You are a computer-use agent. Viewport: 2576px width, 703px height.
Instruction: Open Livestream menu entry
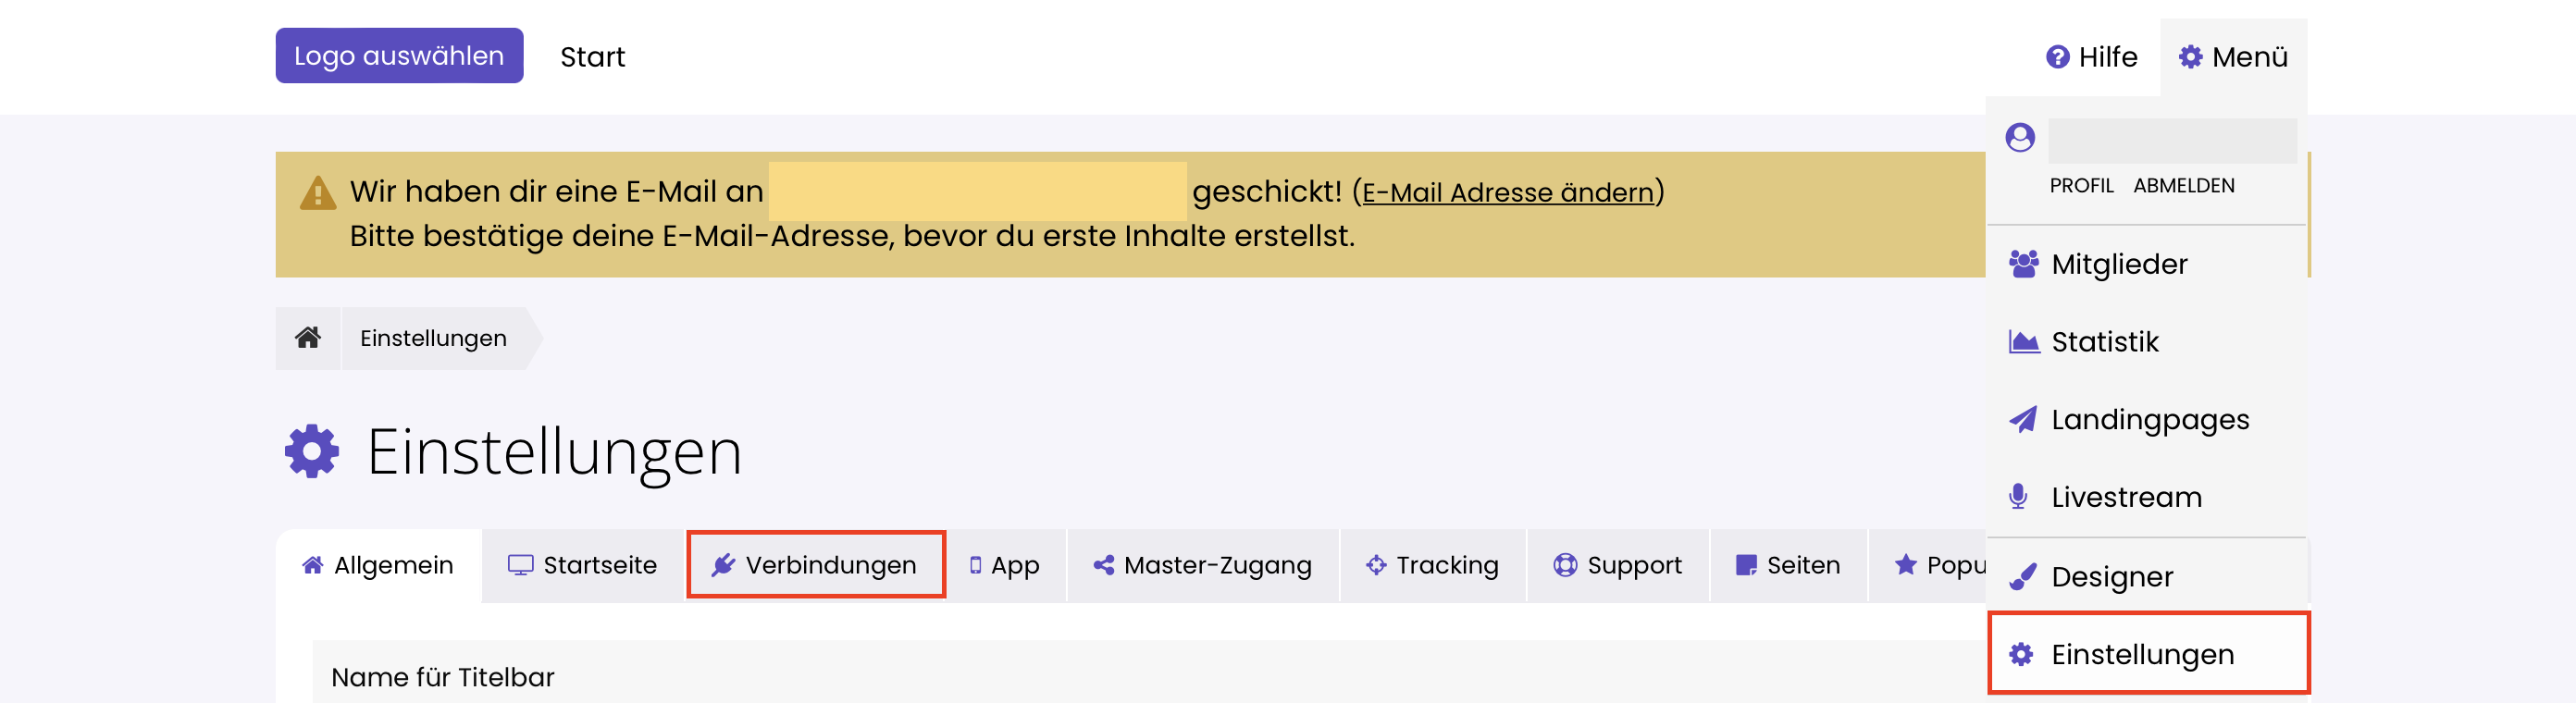[x=2125, y=497]
